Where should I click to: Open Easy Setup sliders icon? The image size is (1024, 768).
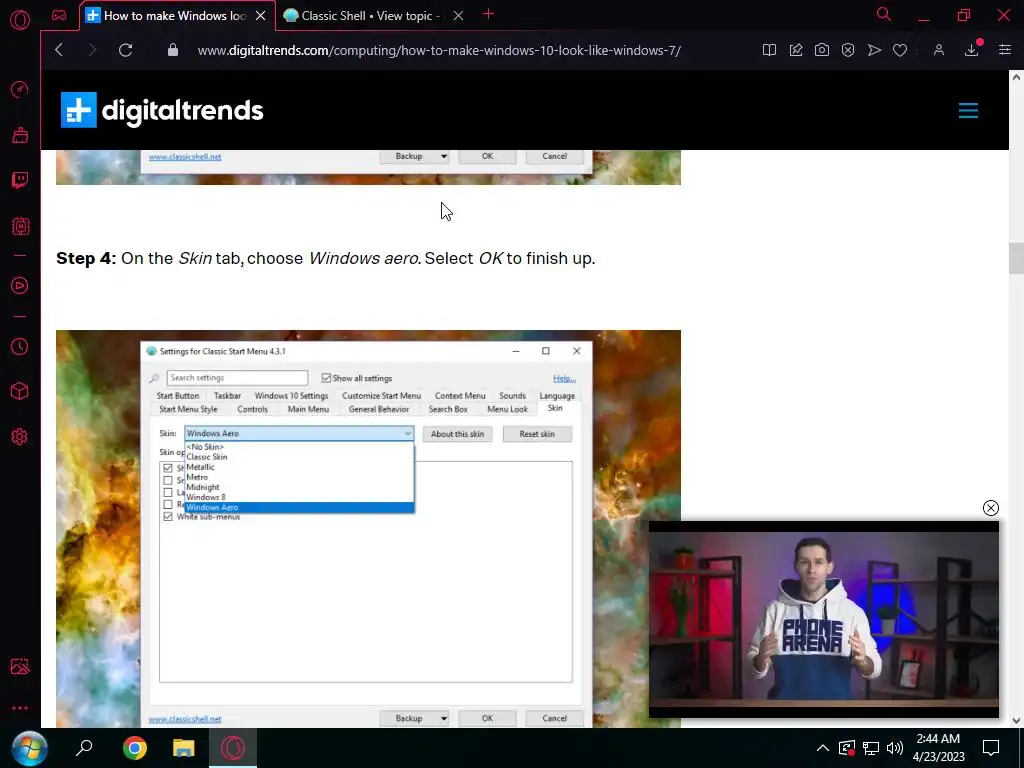1005,50
